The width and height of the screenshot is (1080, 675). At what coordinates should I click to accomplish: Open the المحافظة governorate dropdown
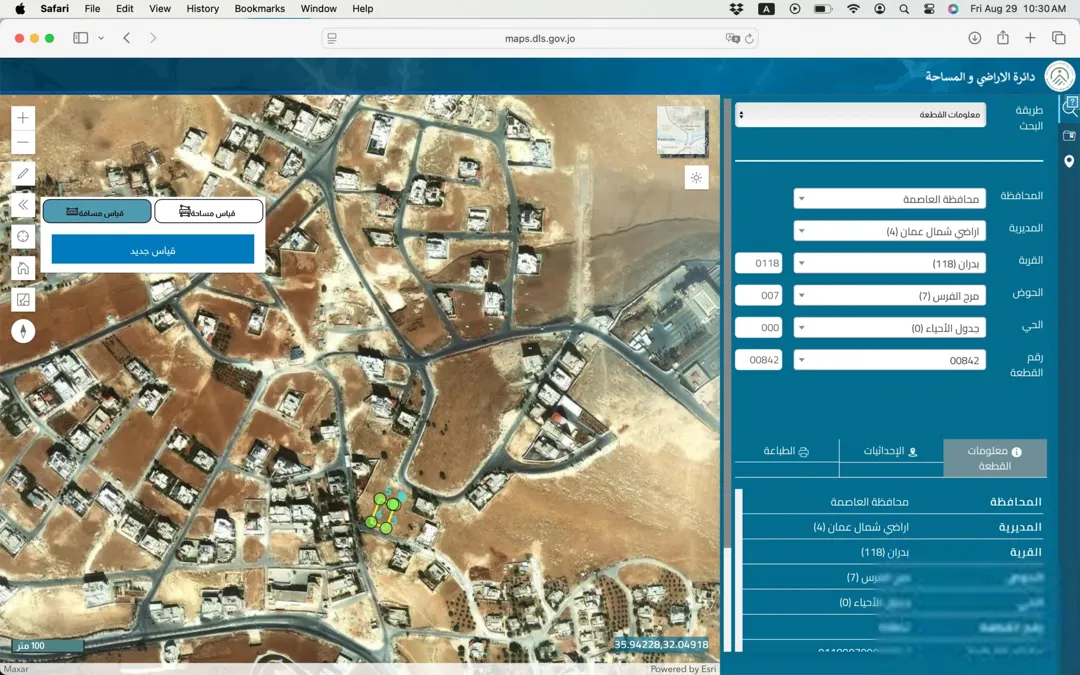(x=889, y=198)
